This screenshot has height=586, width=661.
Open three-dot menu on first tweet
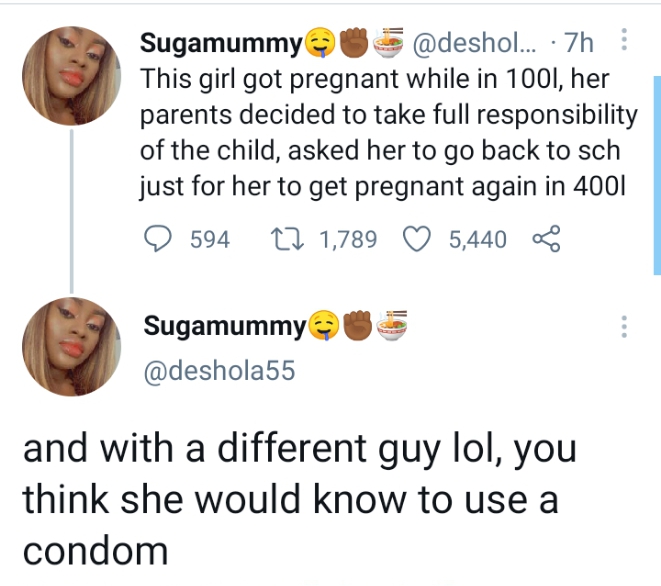(625, 41)
